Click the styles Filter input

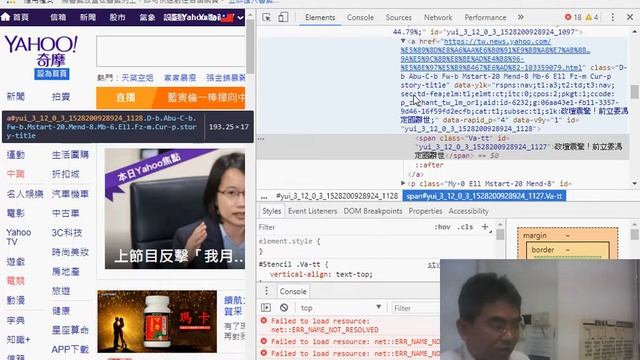pos(343,227)
